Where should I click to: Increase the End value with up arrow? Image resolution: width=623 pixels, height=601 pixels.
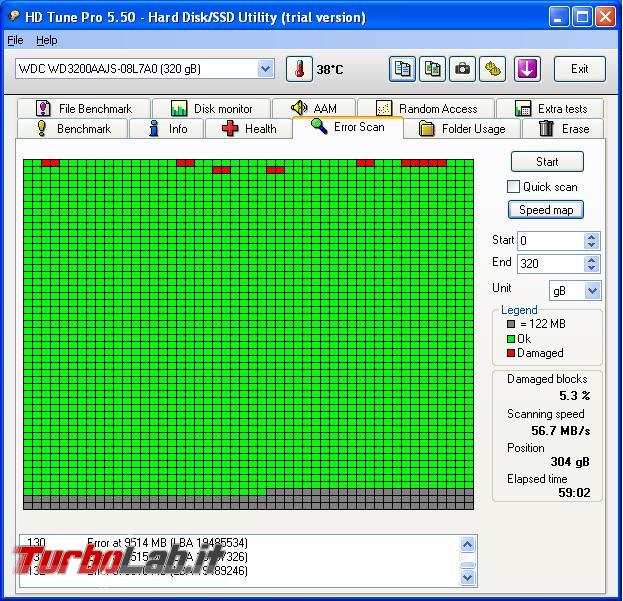pos(591,260)
